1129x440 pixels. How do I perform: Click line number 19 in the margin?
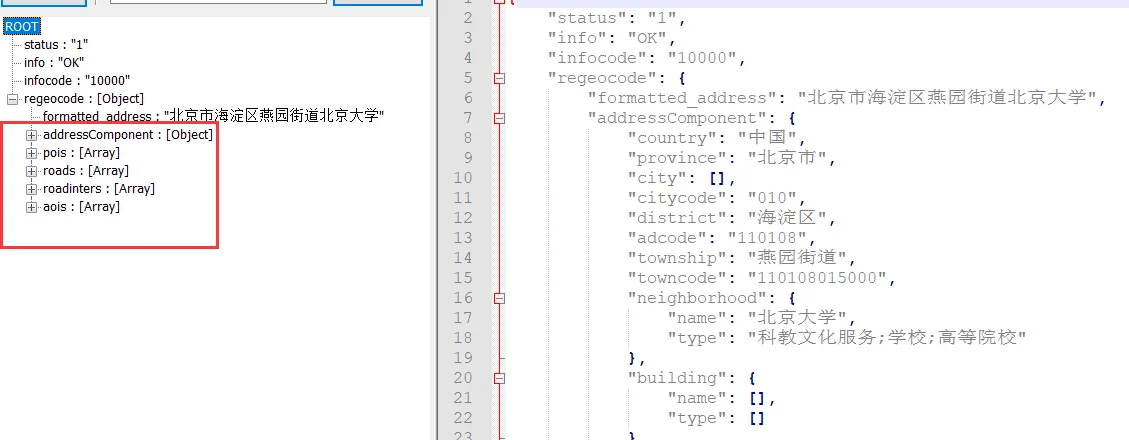(x=463, y=358)
